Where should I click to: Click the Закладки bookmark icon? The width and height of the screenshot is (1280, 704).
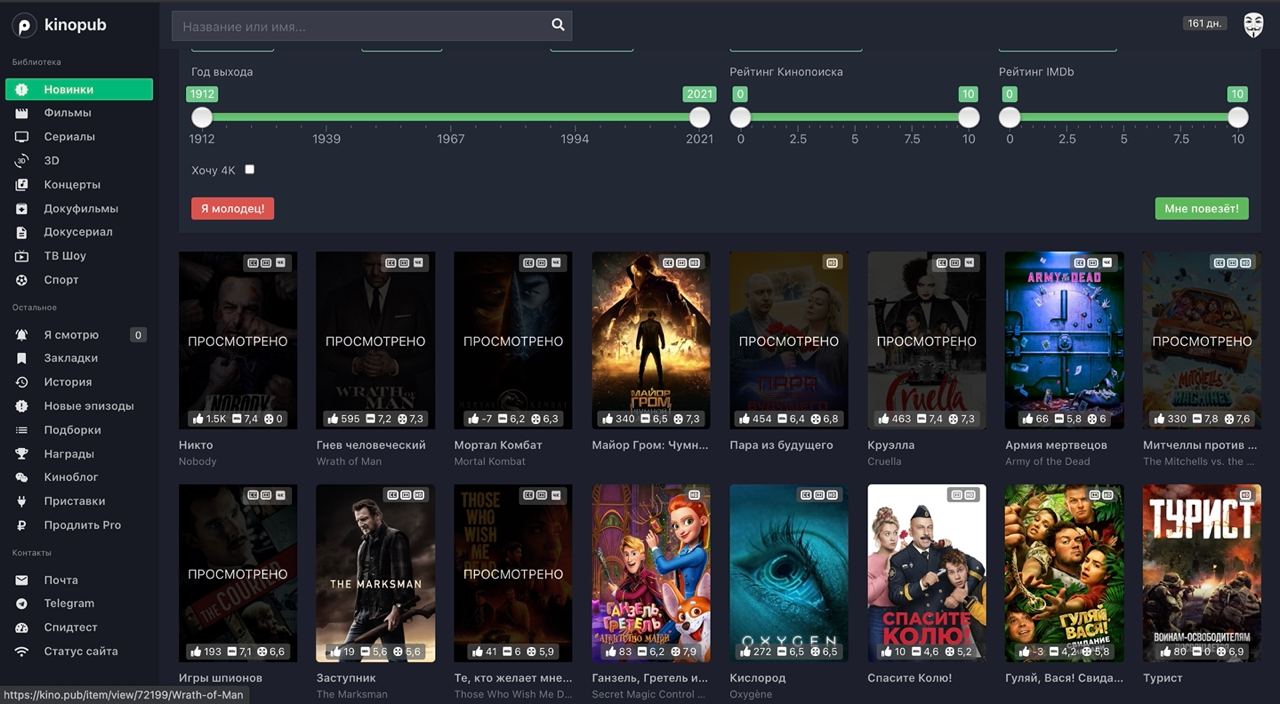[21, 358]
